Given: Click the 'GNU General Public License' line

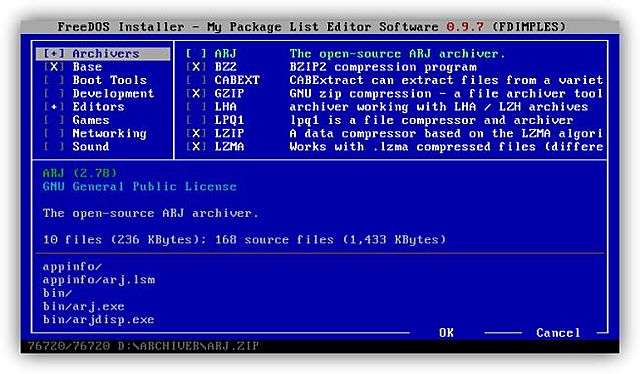Looking at the screenshot, I should click(x=140, y=187).
